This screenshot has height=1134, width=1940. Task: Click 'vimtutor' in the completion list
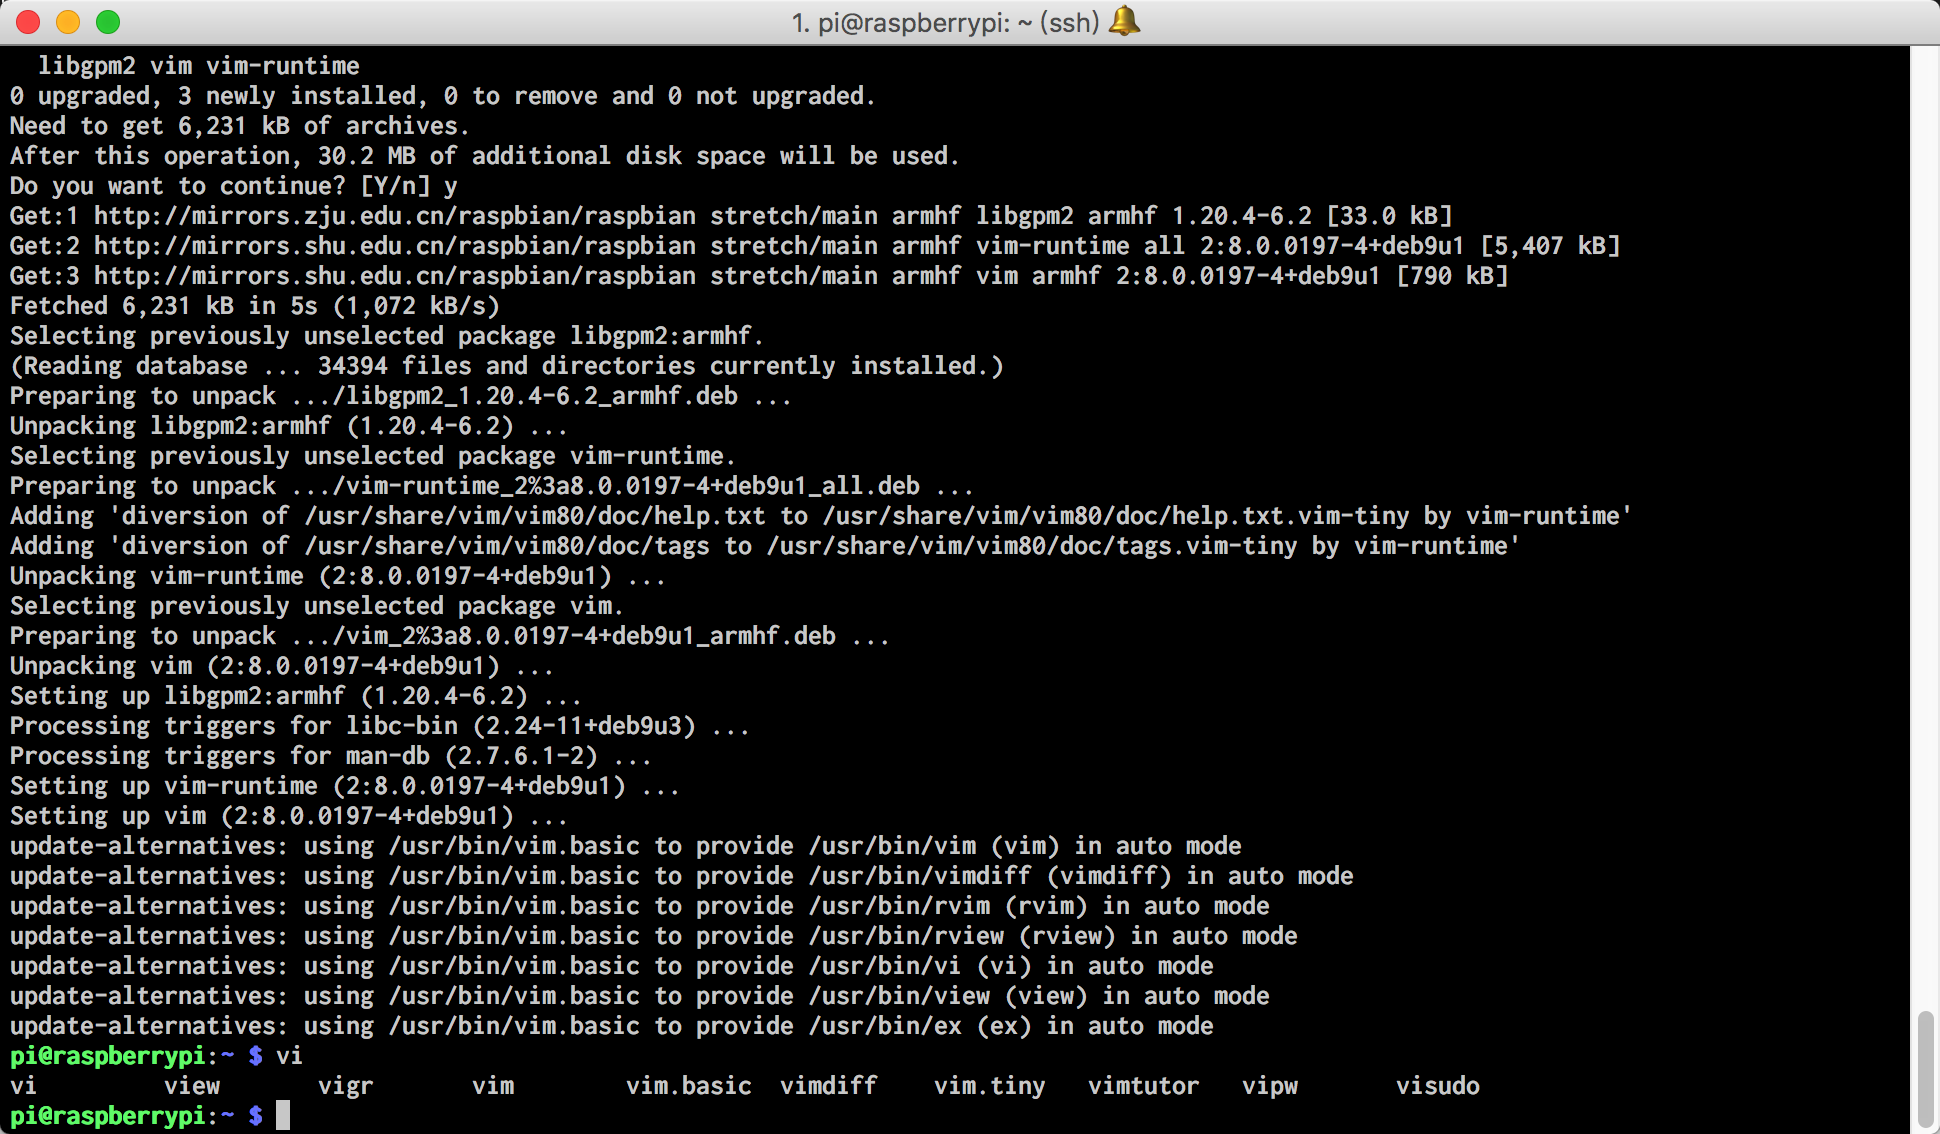(x=1143, y=1086)
